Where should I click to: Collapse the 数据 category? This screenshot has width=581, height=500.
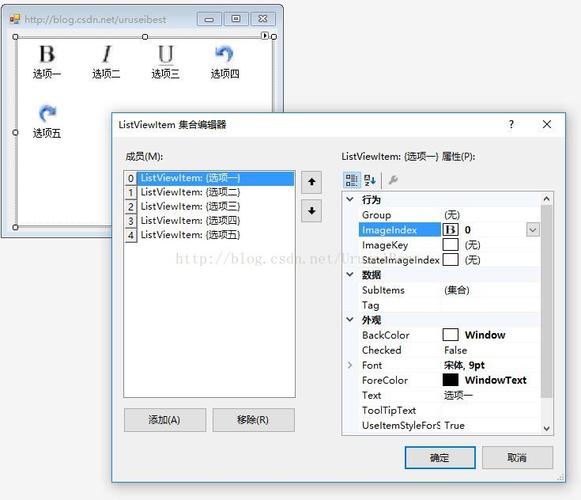tap(350, 275)
